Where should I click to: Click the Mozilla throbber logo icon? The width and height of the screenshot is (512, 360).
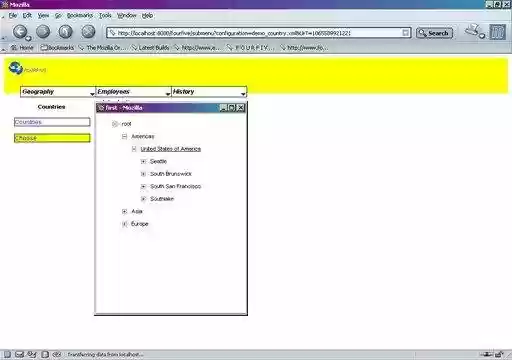click(497, 32)
